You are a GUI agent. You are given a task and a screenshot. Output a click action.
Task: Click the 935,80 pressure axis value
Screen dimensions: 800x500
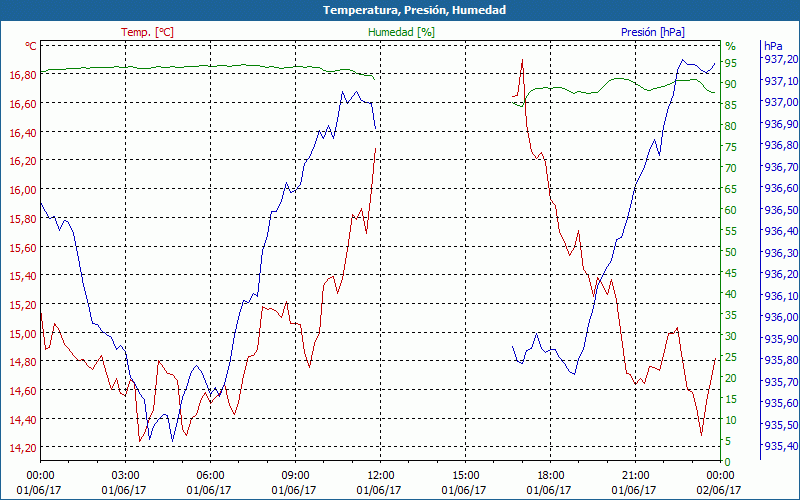coord(781,360)
